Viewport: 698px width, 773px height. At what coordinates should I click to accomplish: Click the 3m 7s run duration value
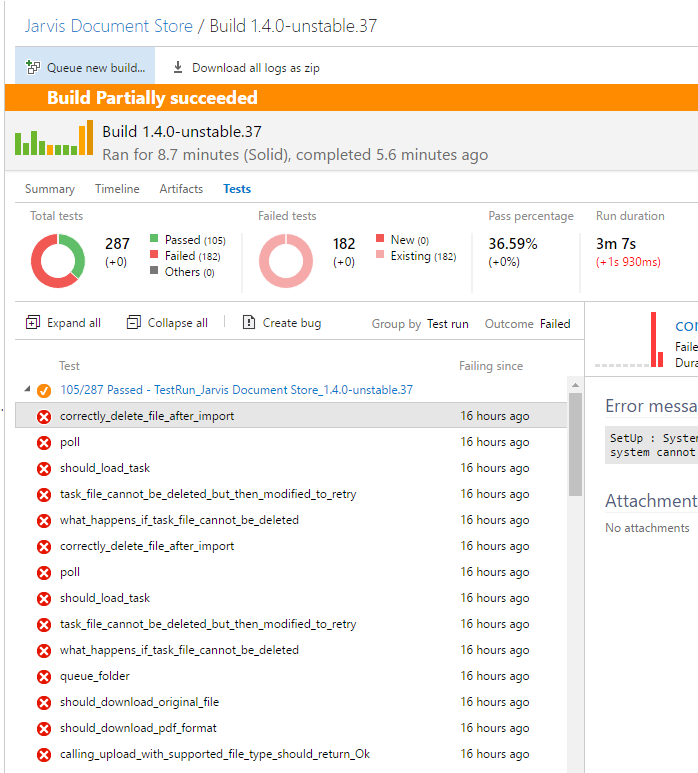point(616,244)
